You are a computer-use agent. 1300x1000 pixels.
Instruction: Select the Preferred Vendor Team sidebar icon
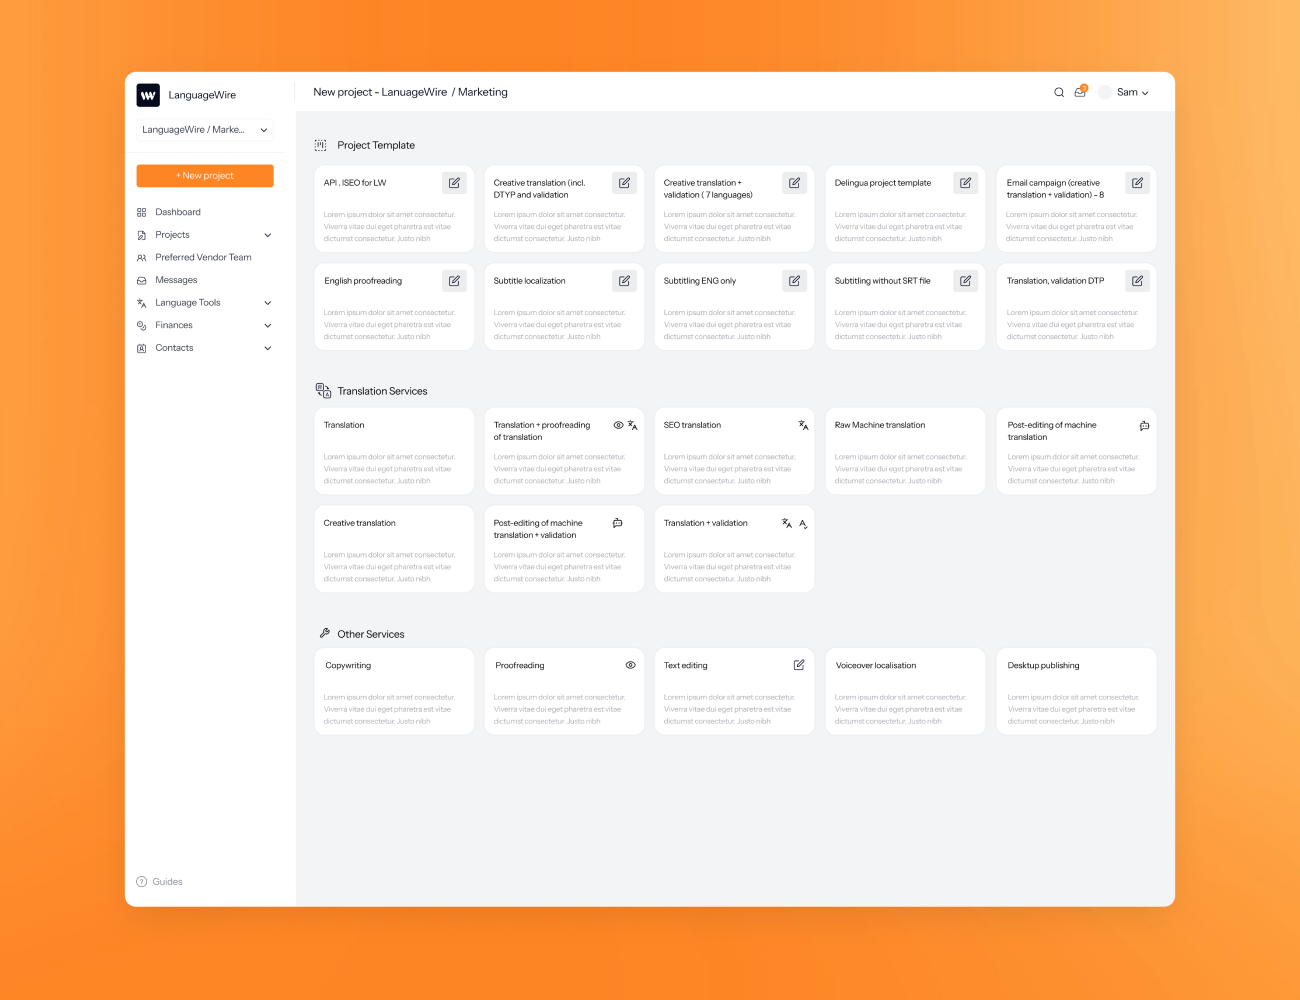pos(141,257)
